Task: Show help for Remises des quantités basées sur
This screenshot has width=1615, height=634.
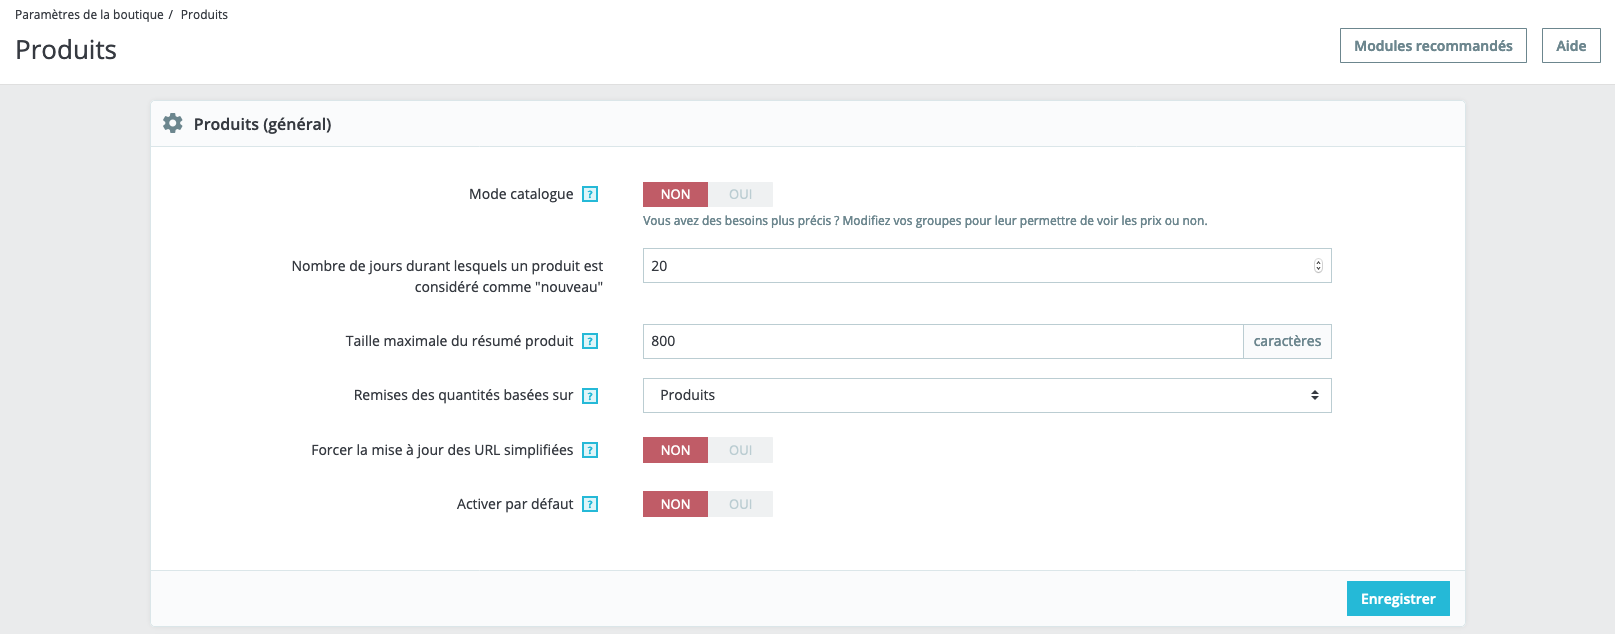Action: (590, 396)
